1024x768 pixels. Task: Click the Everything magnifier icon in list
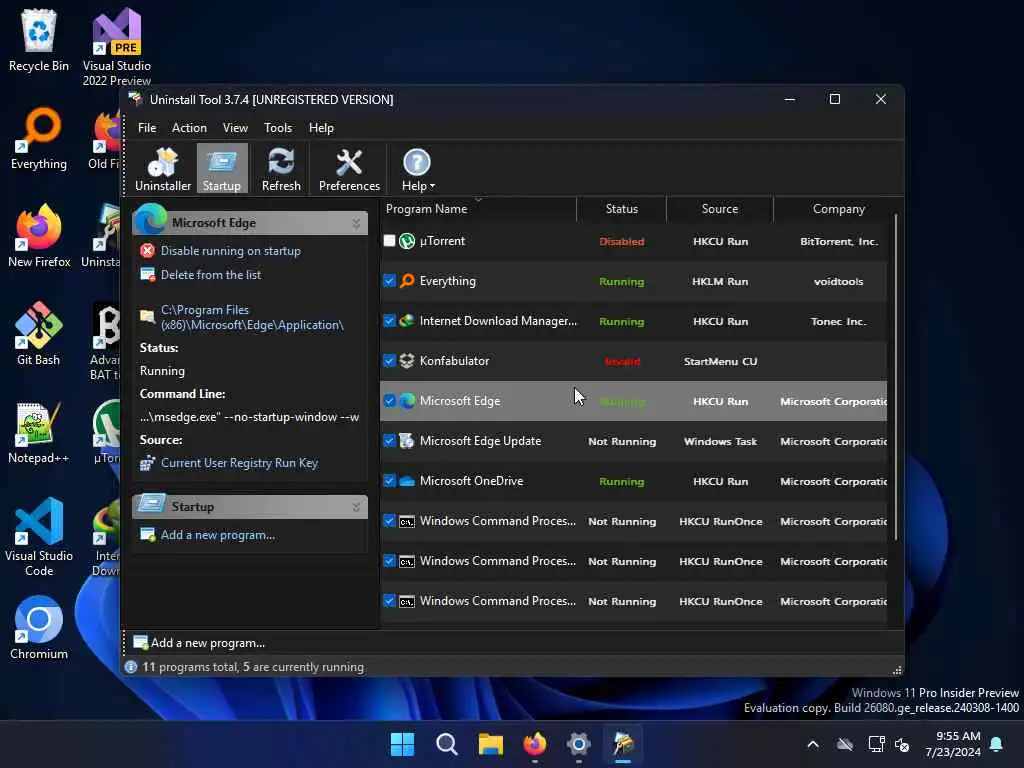click(x=407, y=281)
